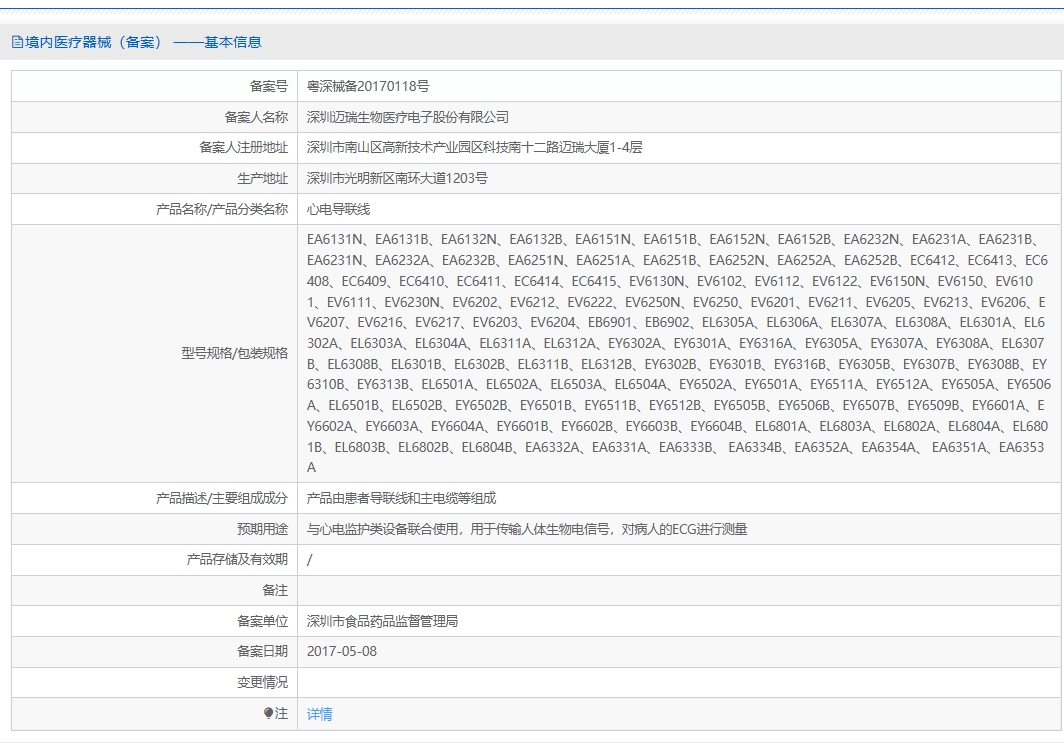Select the product name 心电导联线
1064x743 pixels.
339,209
